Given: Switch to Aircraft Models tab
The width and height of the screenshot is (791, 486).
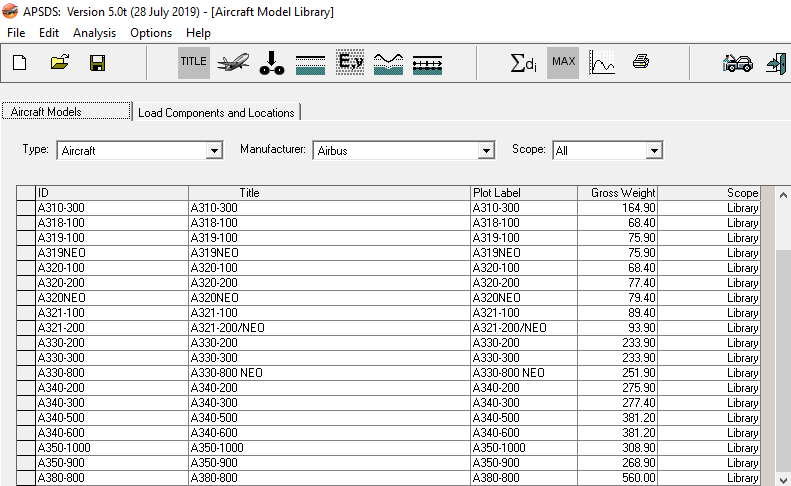Looking at the screenshot, I should pyautogui.click(x=66, y=111).
